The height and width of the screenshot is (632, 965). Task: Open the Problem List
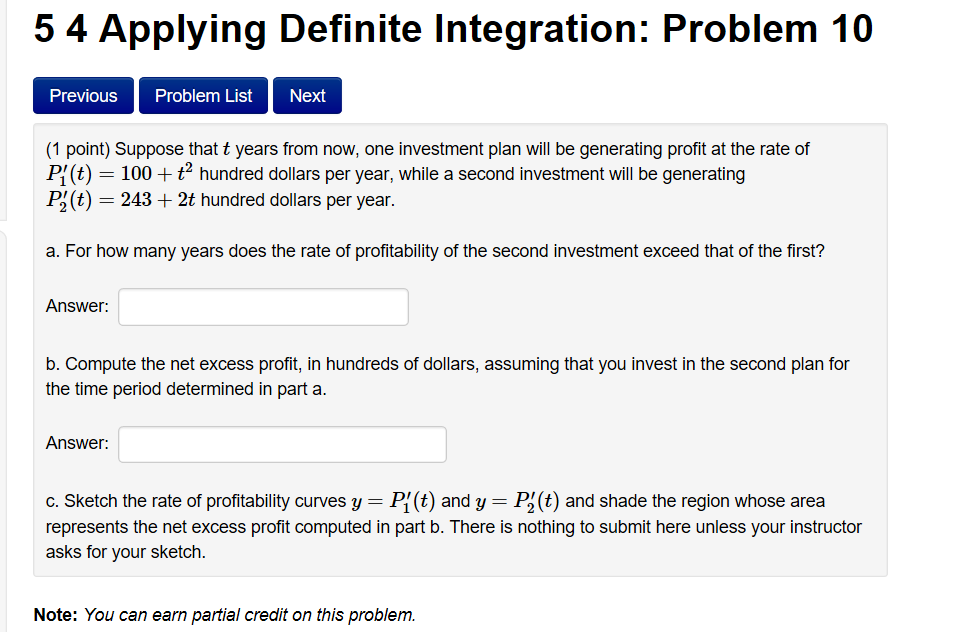pyautogui.click(x=202, y=95)
